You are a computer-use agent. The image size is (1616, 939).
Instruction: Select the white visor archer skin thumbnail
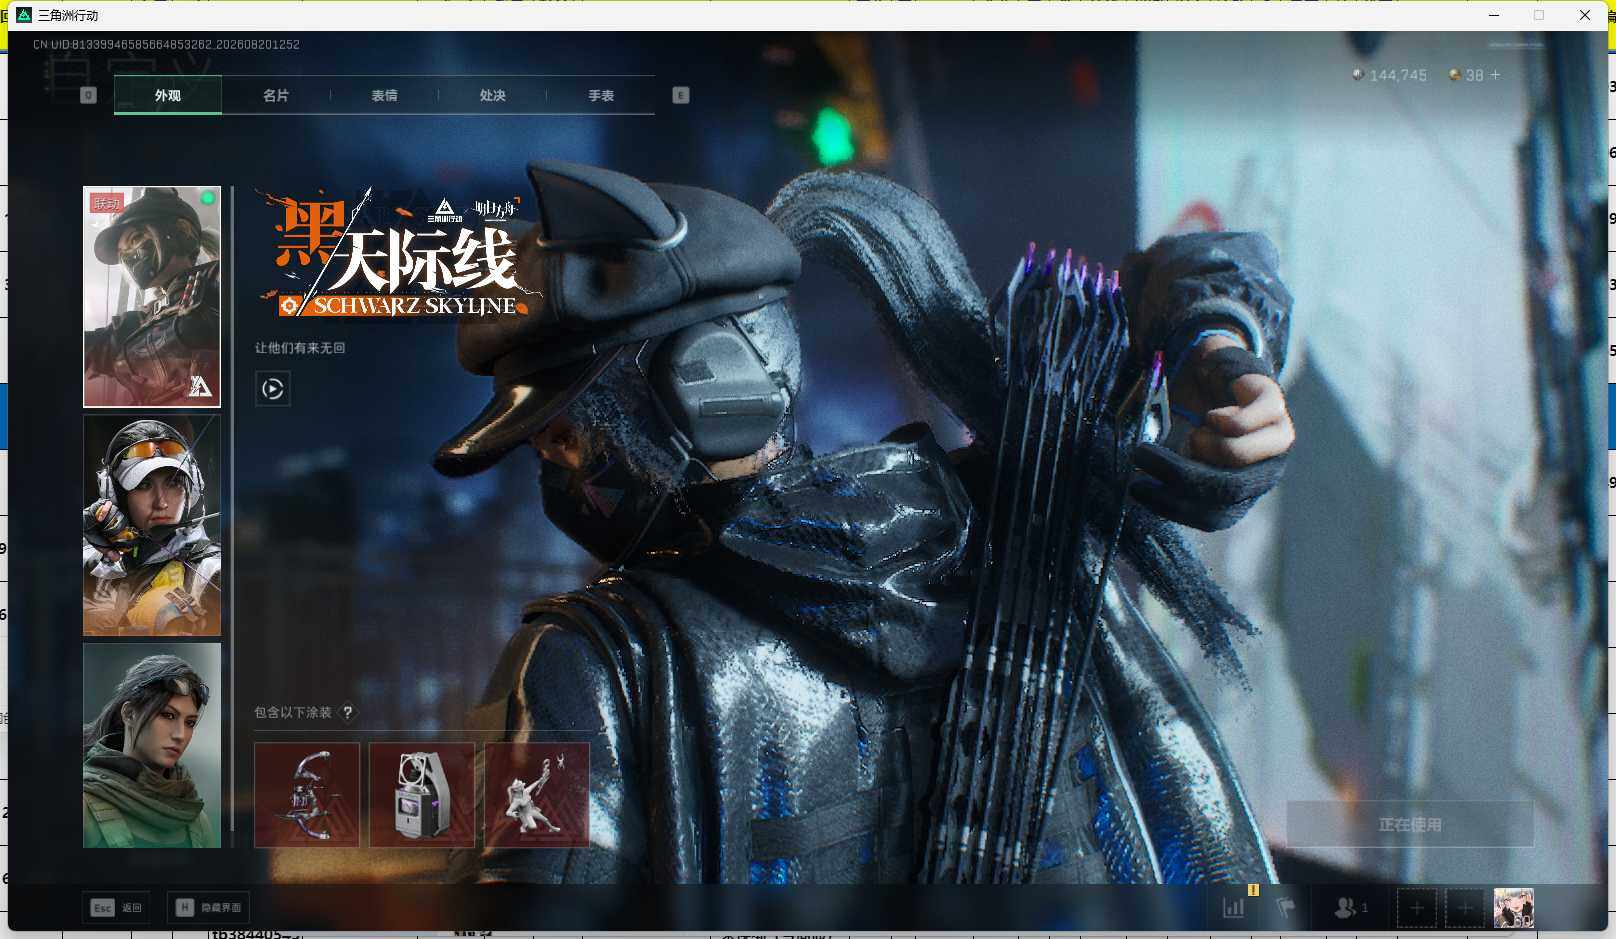pos(152,525)
